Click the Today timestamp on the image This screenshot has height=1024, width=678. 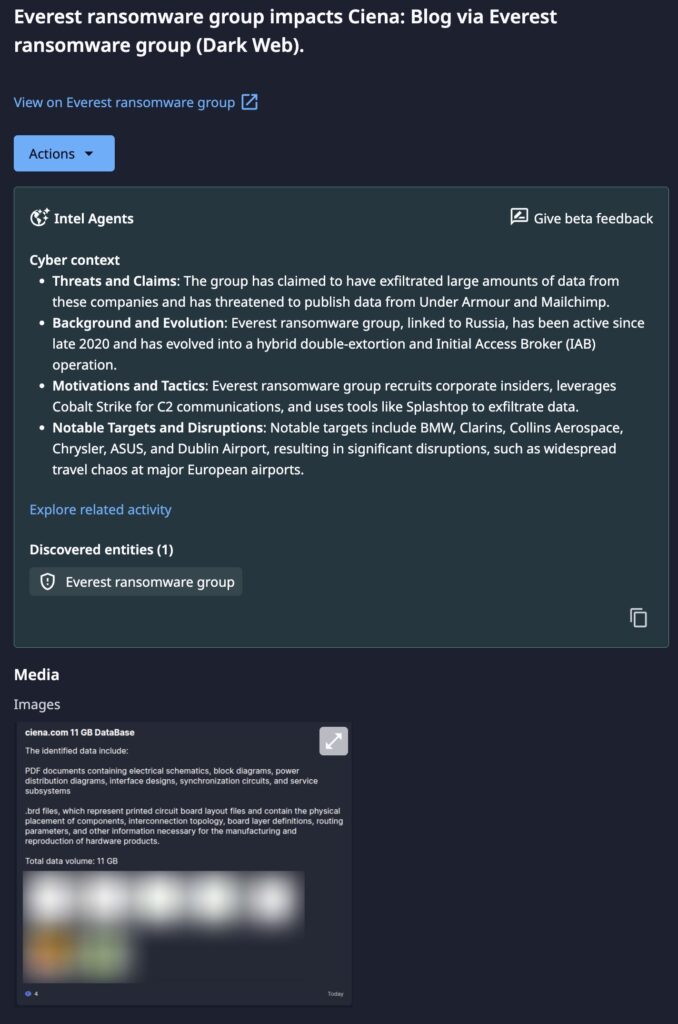coord(335,994)
